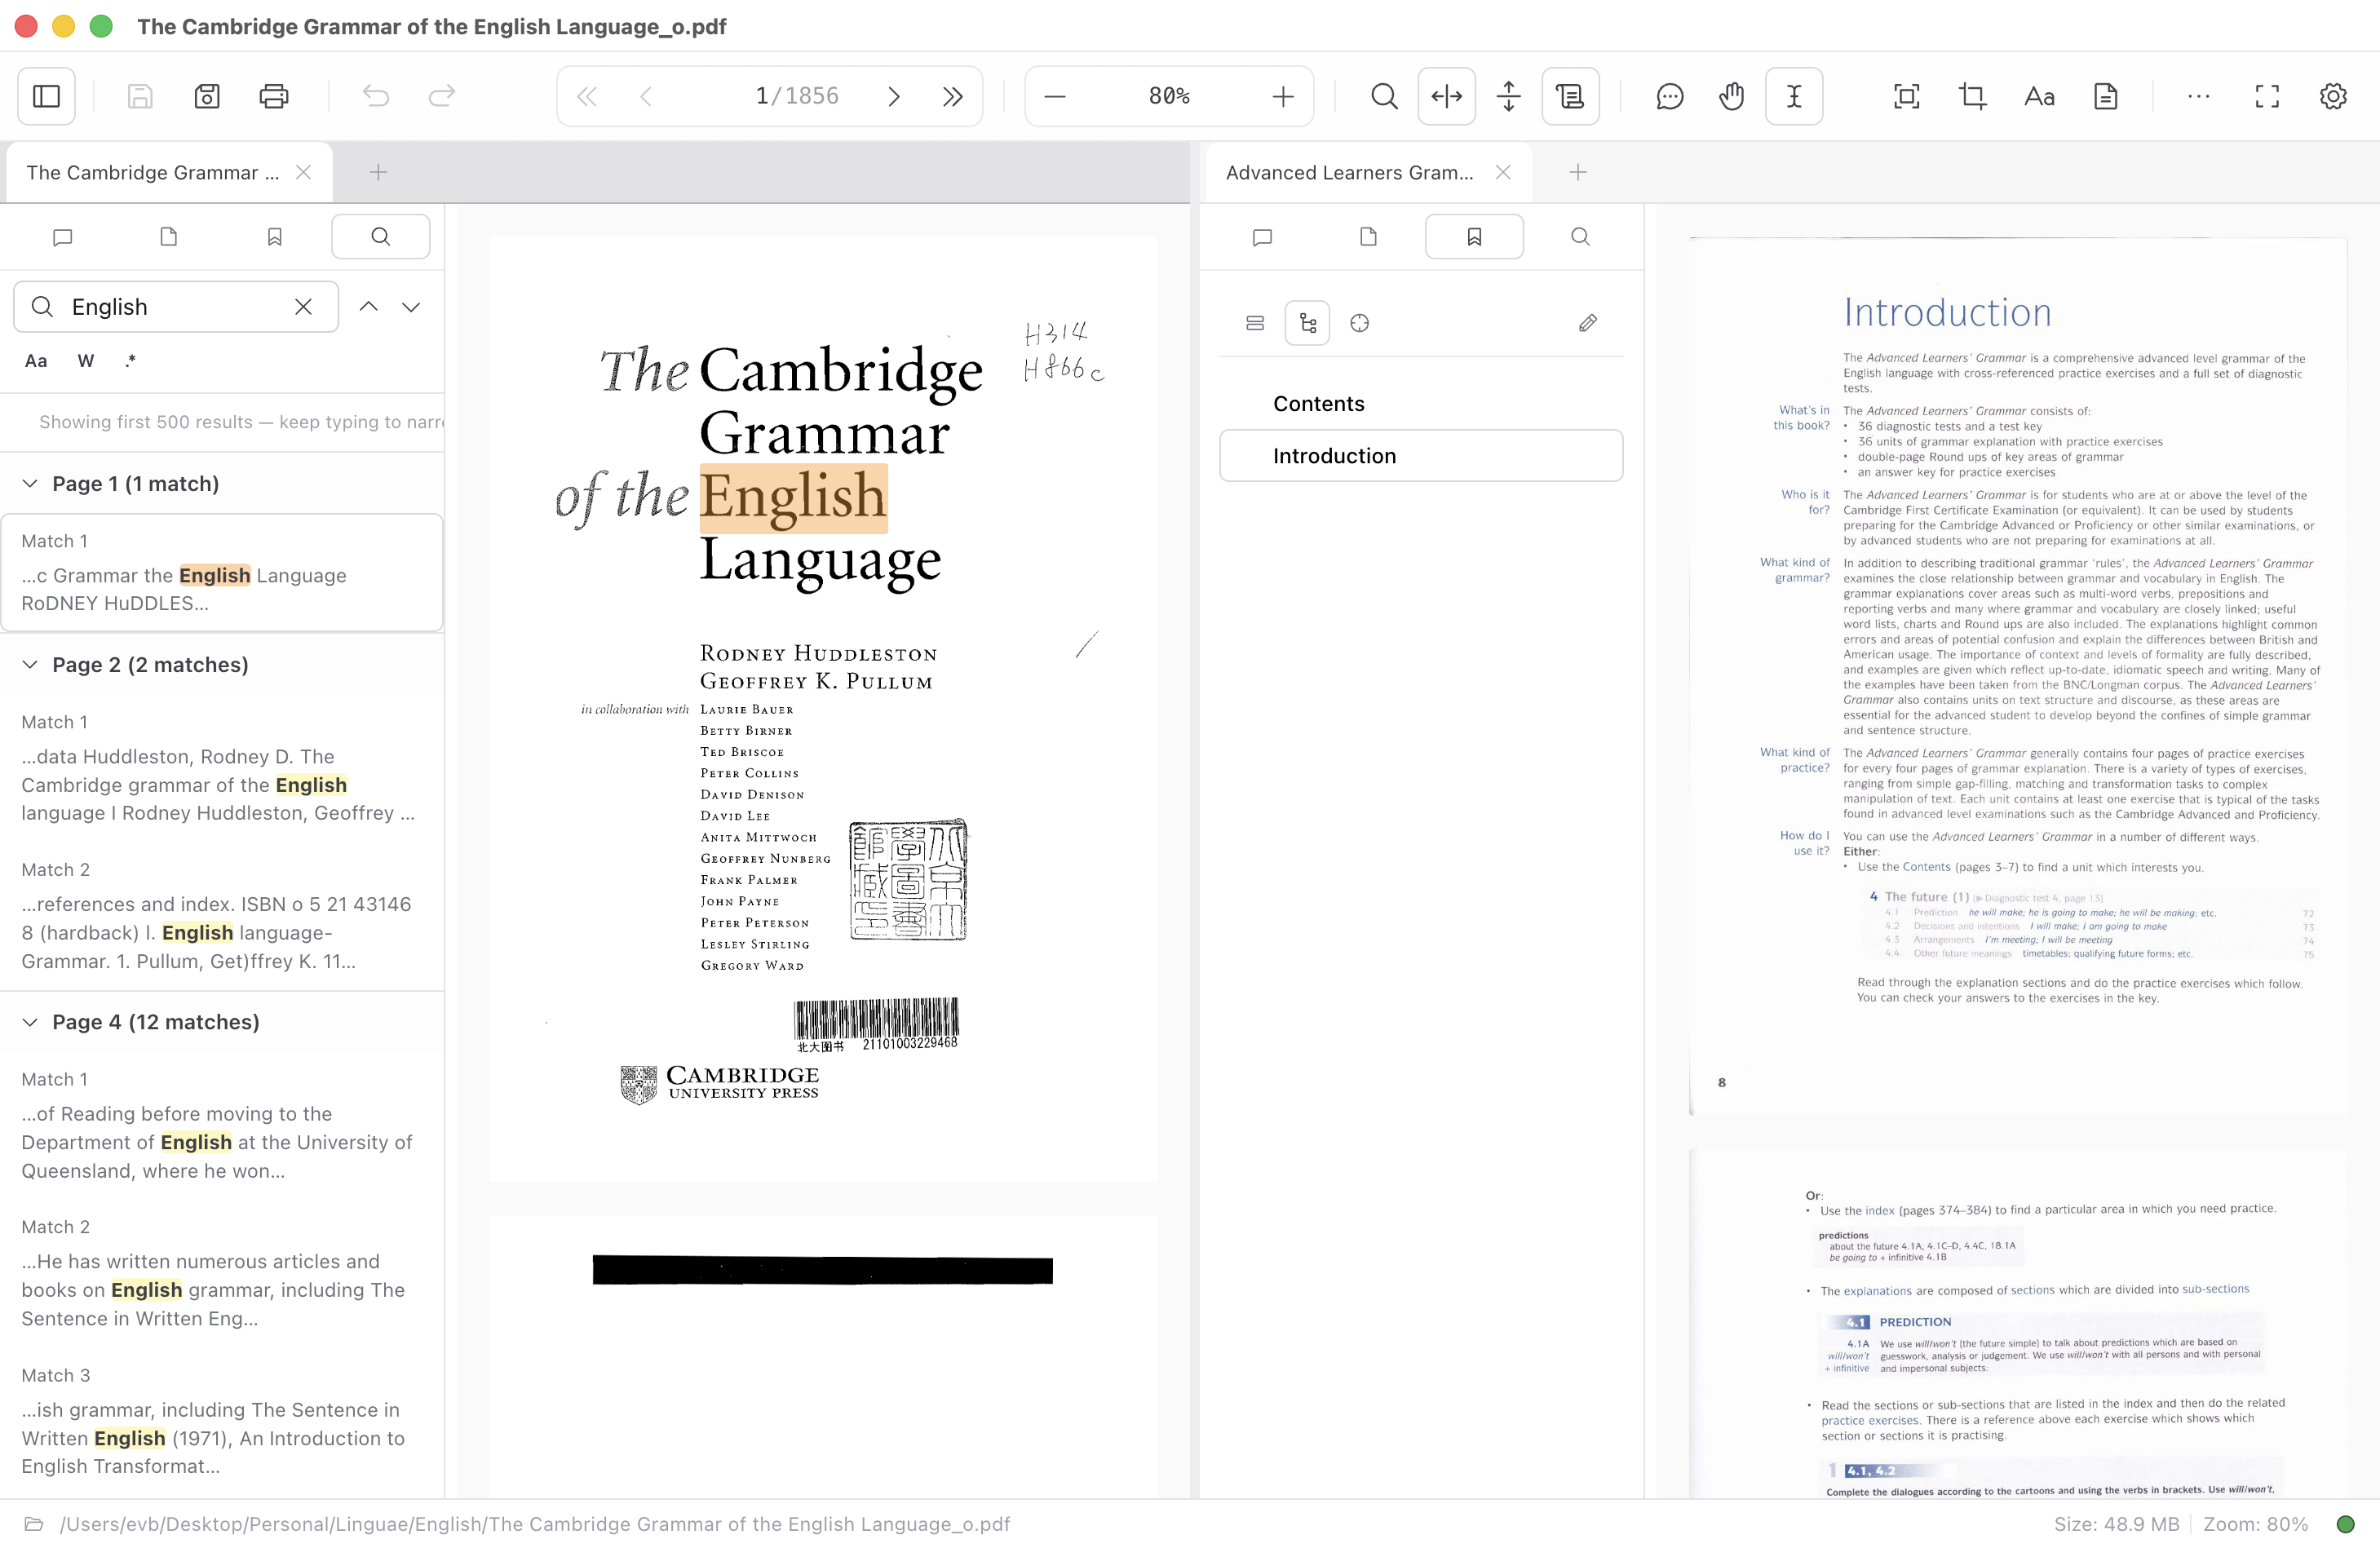The image size is (2380, 1548).
Task: Clear the English search query
Action: pyautogui.click(x=303, y=307)
